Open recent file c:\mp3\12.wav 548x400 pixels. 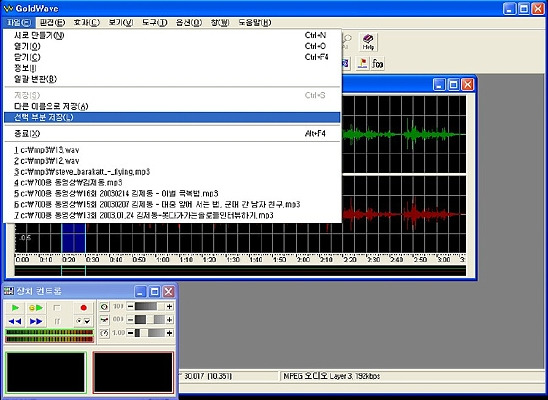pyautogui.click(x=172, y=161)
